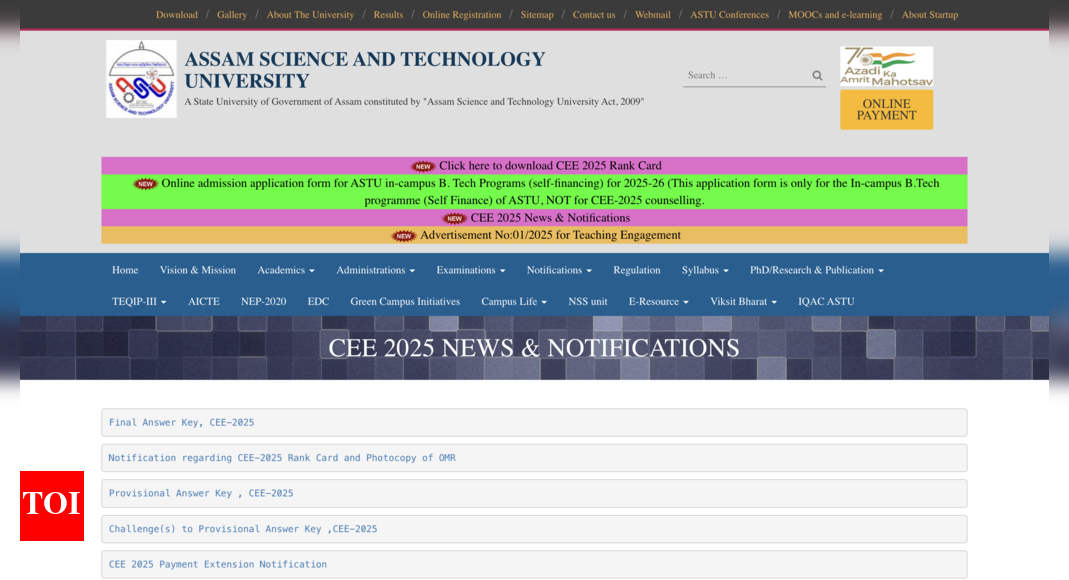Viewport: 1069px width, 580px height.
Task: Click the search magnifier icon
Action: tap(817, 76)
